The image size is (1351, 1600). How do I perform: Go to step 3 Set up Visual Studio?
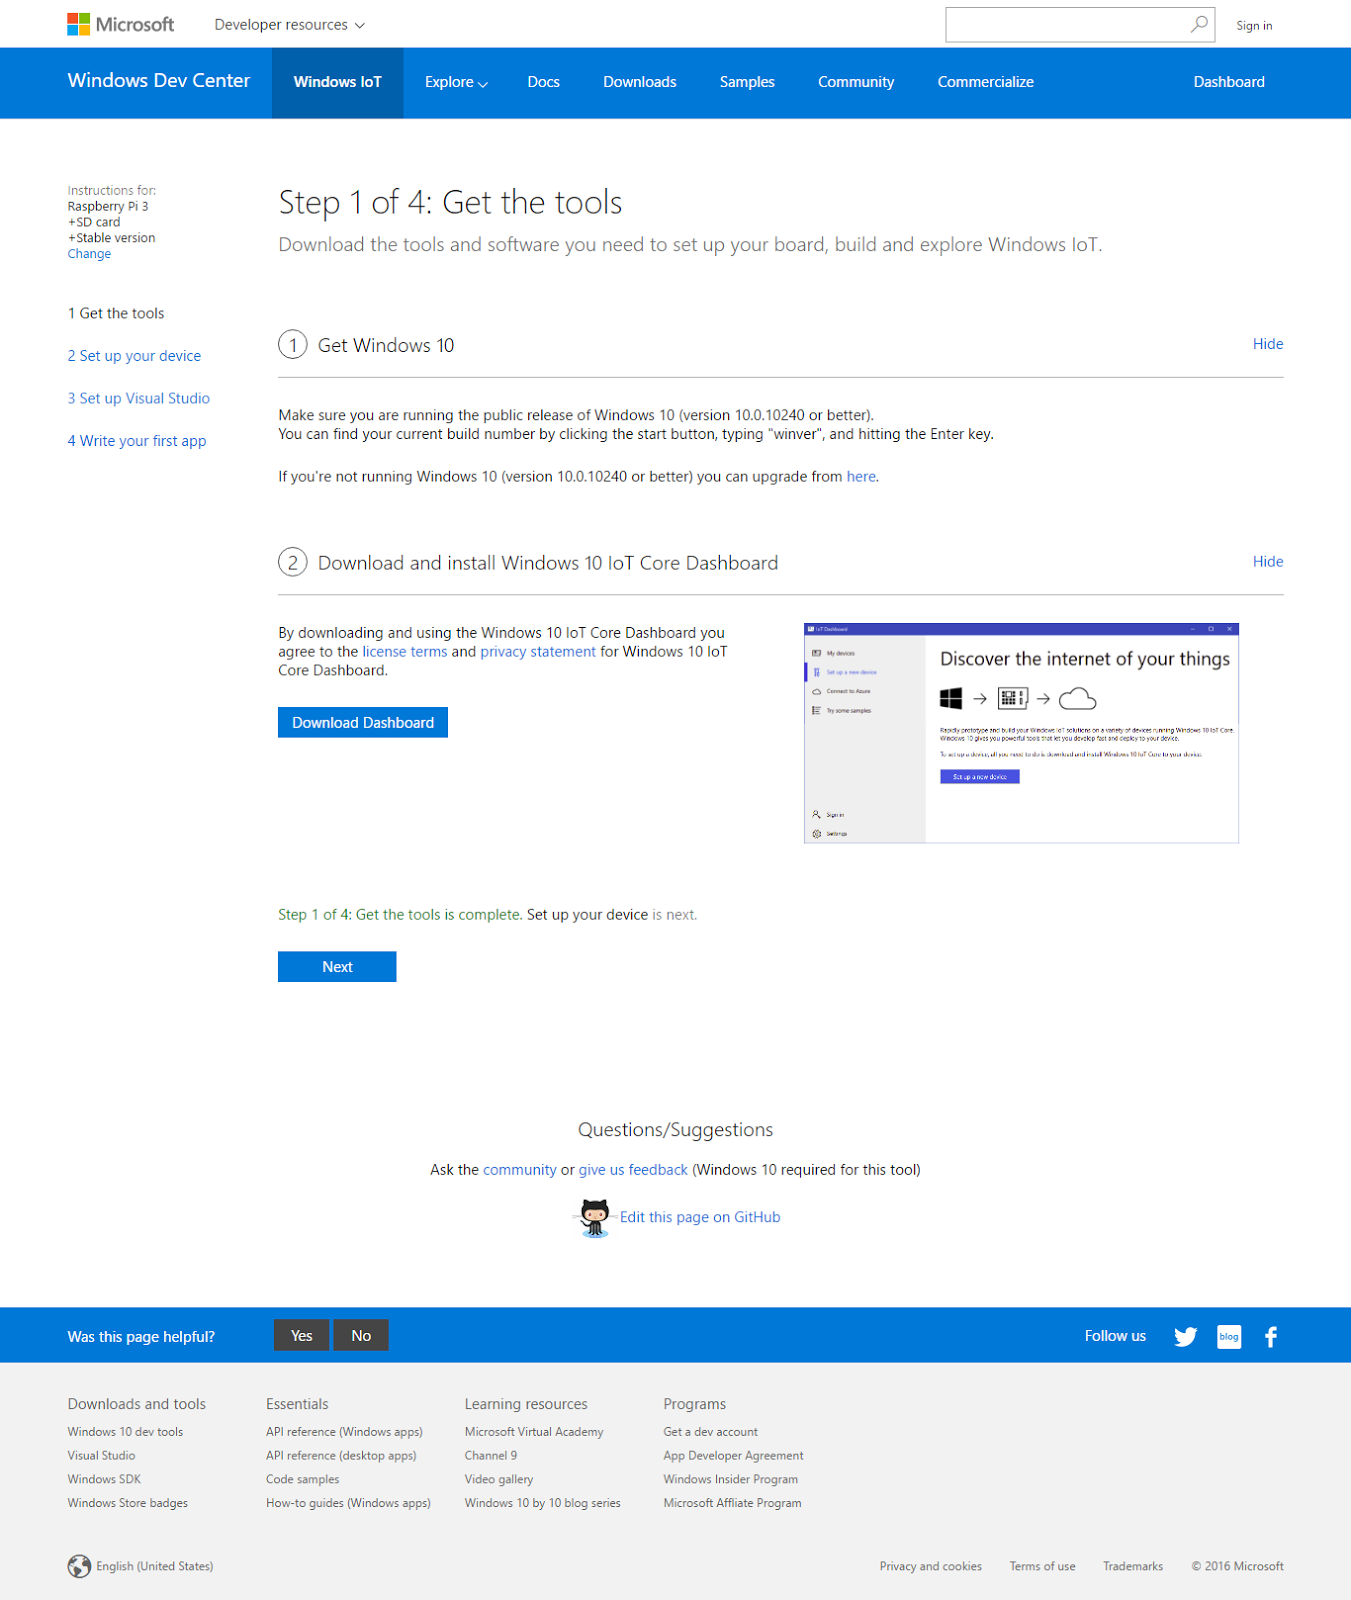tap(139, 398)
